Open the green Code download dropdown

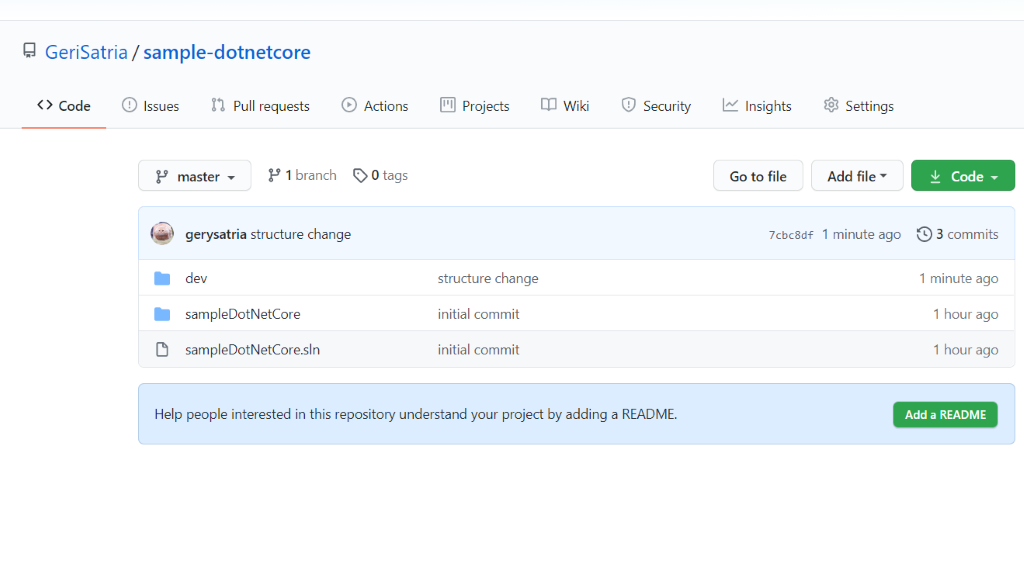[x=963, y=176]
